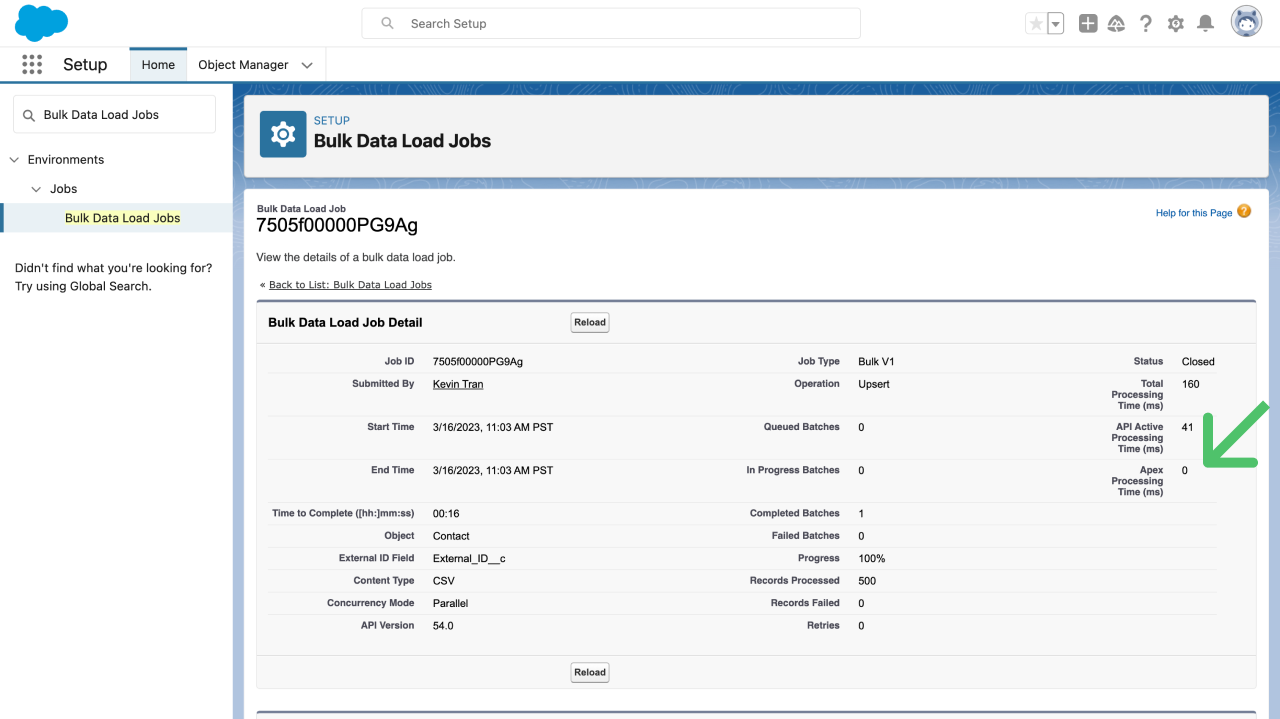
Task: Click the Salesforce cloud logo
Action: pyautogui.click(x=41, y=23)
